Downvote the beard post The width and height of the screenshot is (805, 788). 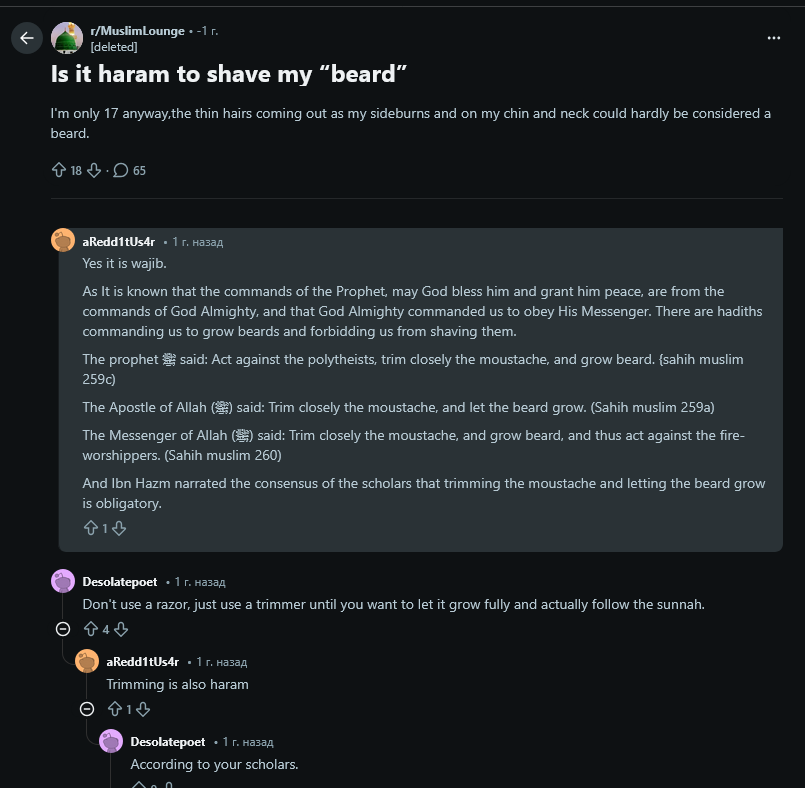click(94, 170)
